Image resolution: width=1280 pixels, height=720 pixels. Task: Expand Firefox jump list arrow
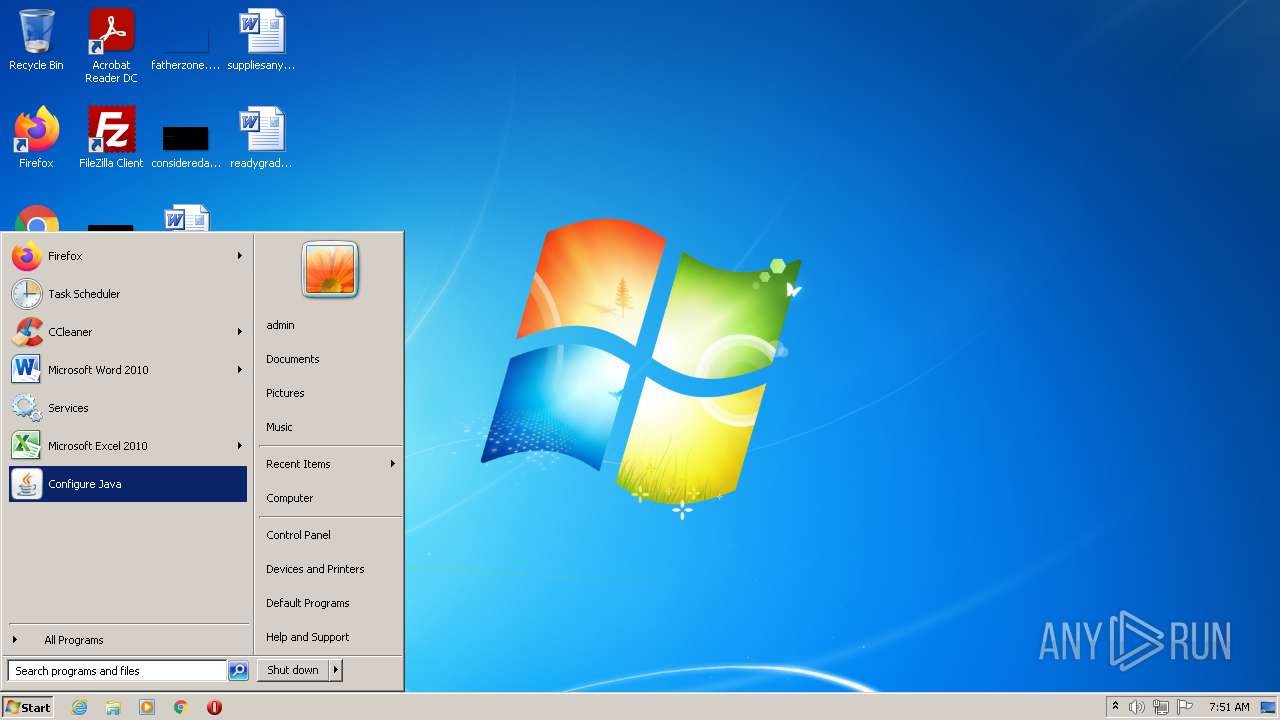point(240,256)
